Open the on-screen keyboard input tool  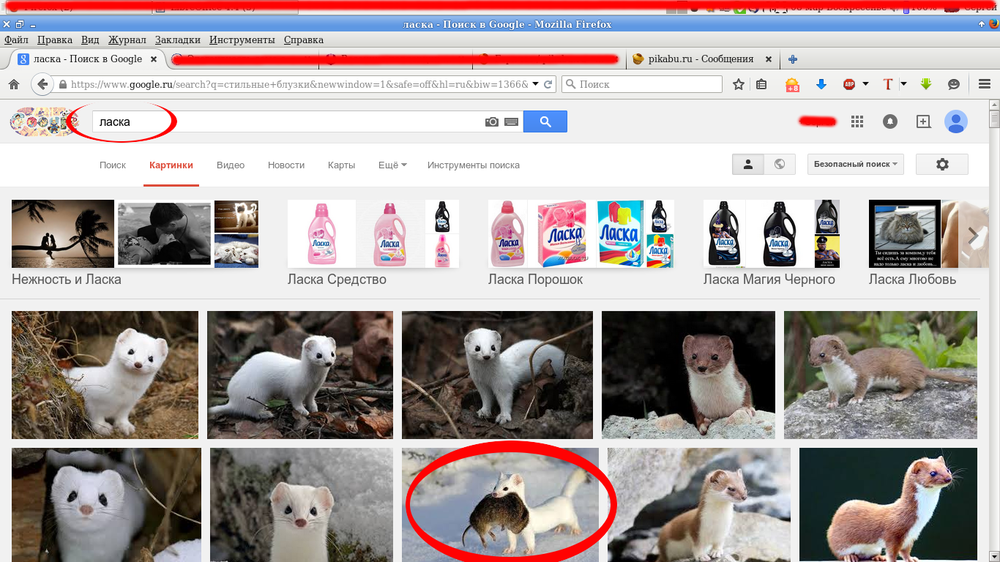511,122
